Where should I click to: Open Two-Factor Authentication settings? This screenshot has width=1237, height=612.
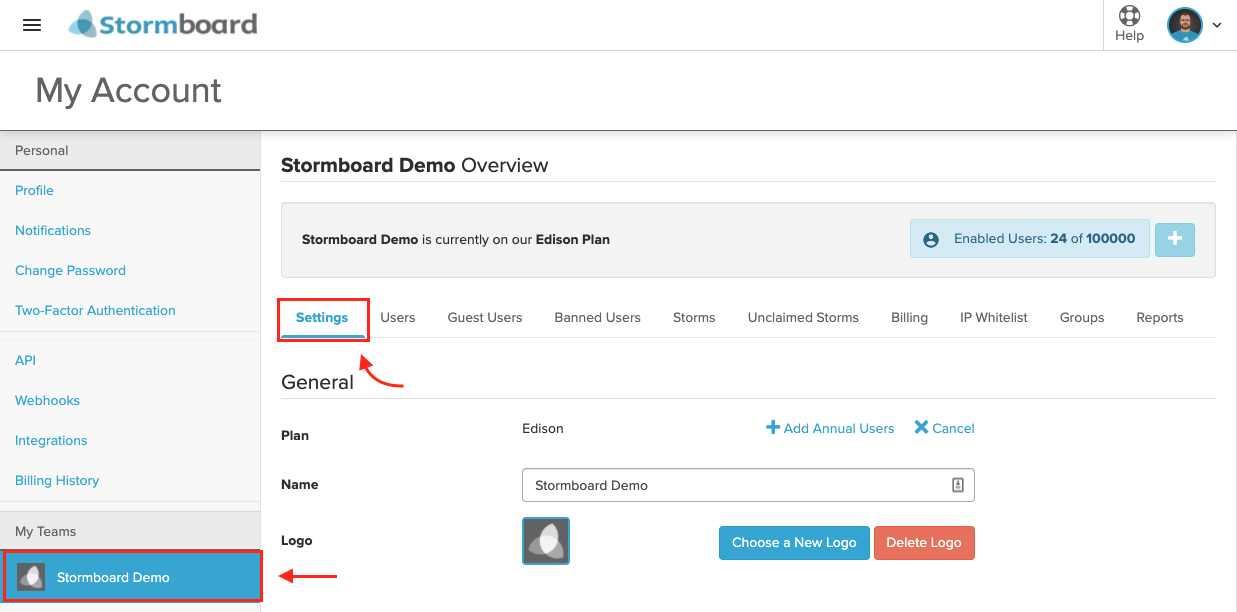[x=95, y=310]
